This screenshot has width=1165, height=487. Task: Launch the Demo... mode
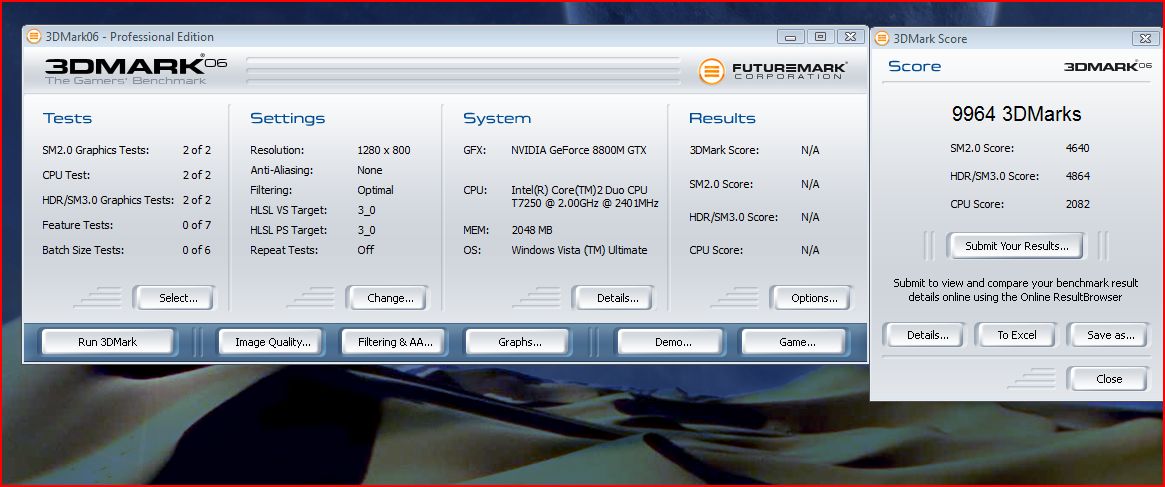(x=673, y=342)
